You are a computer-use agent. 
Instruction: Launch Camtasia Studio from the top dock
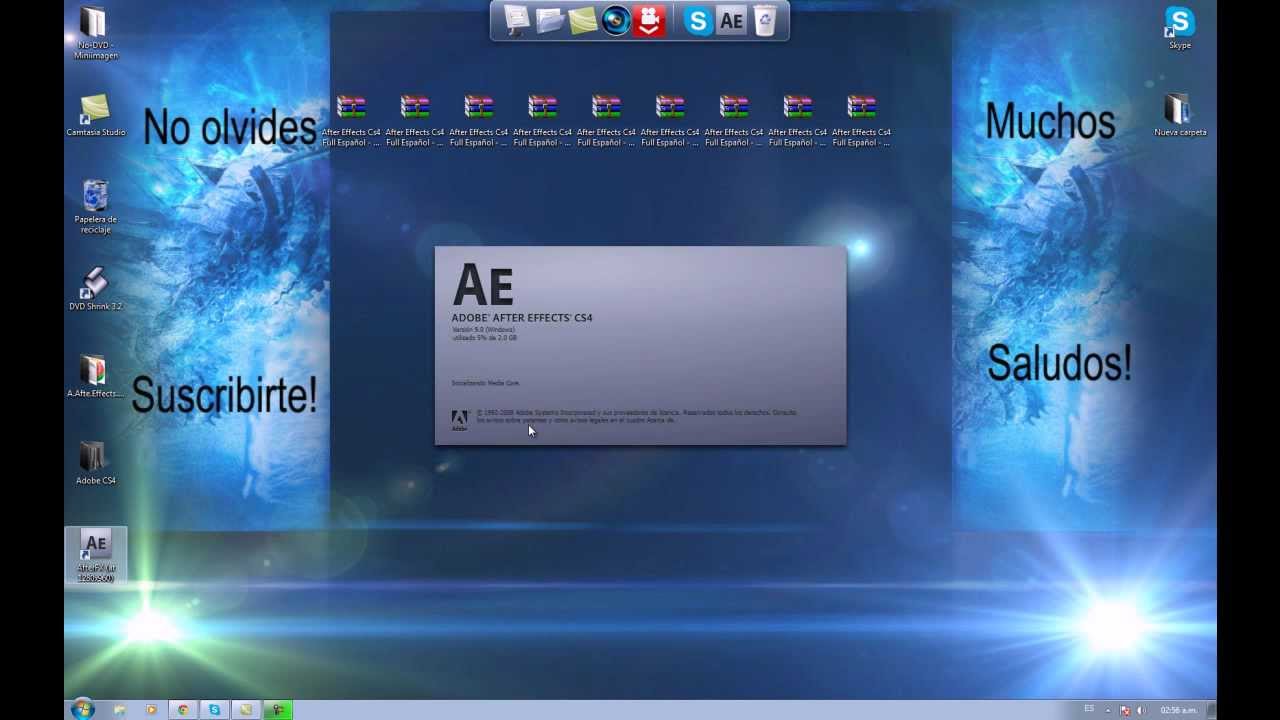[x=583, y=20]
